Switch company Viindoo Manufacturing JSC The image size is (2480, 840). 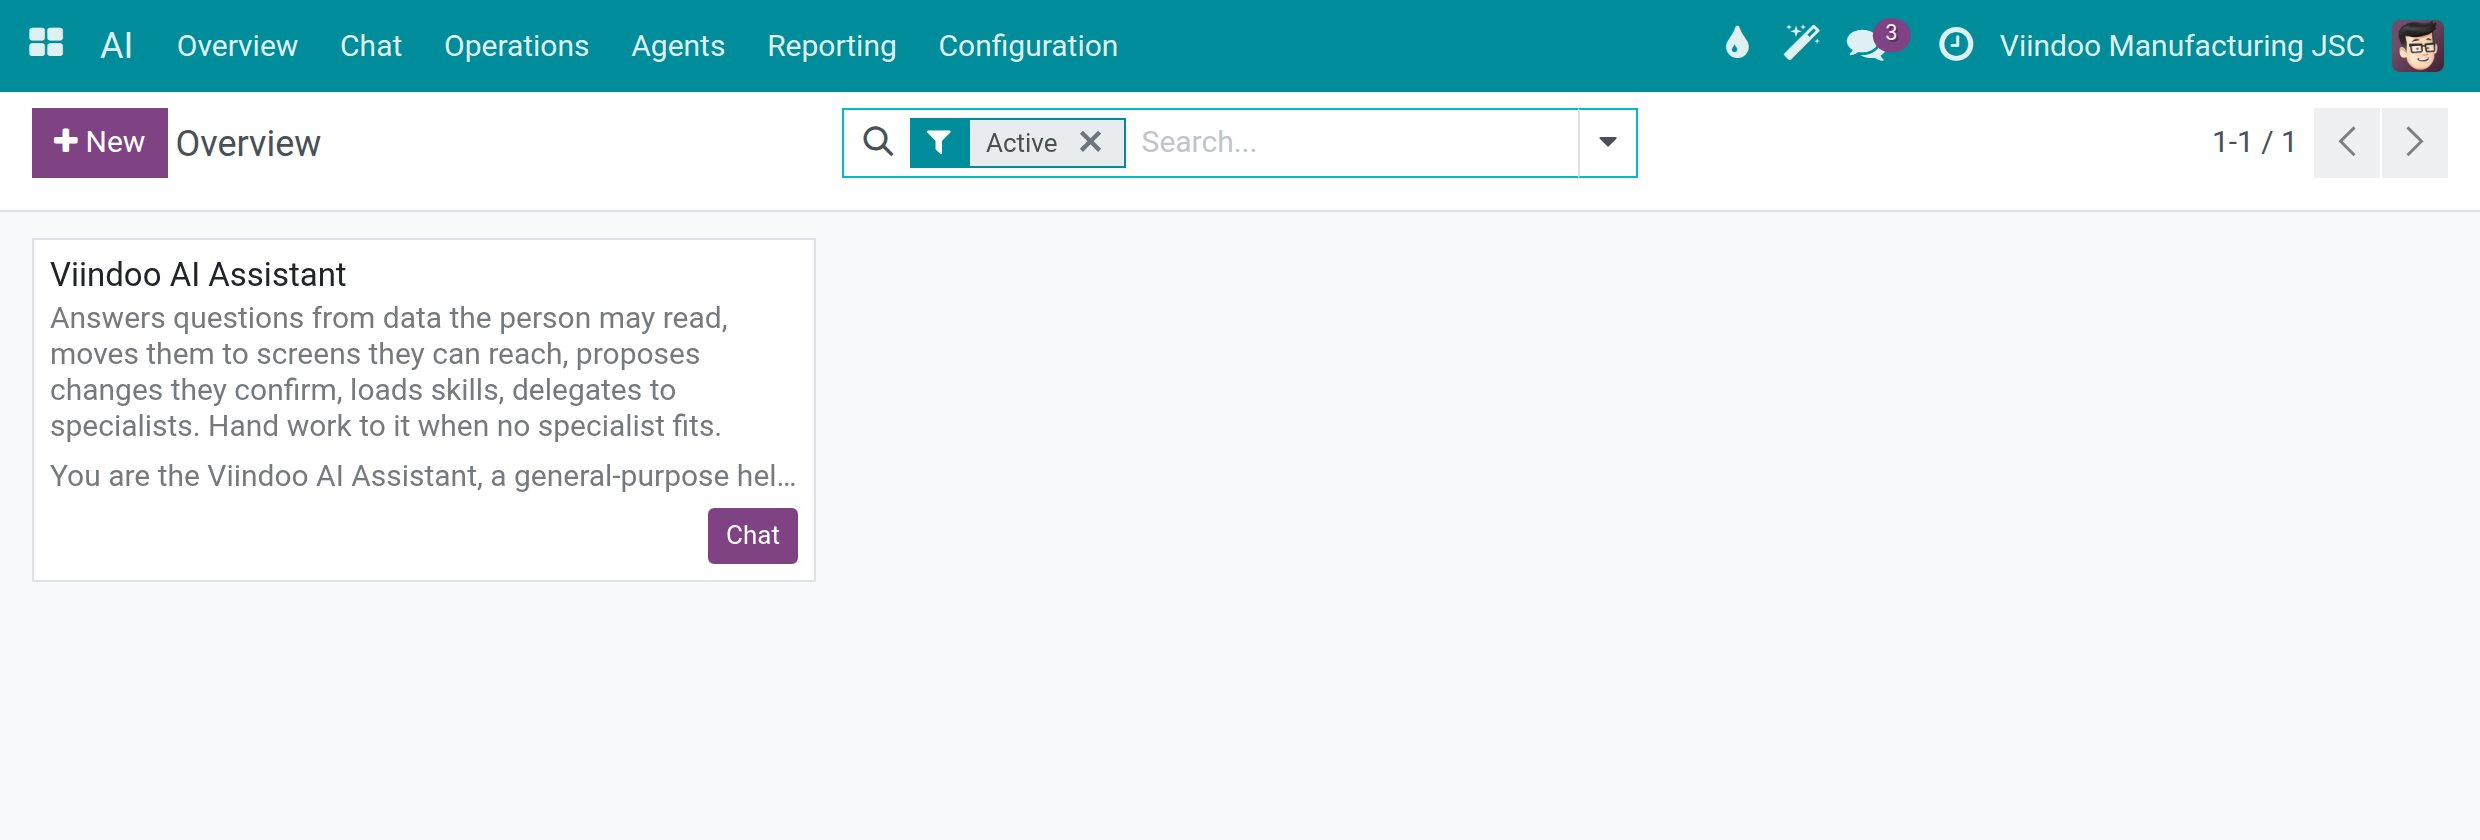pyautogui.click(x=2182, y=46)
